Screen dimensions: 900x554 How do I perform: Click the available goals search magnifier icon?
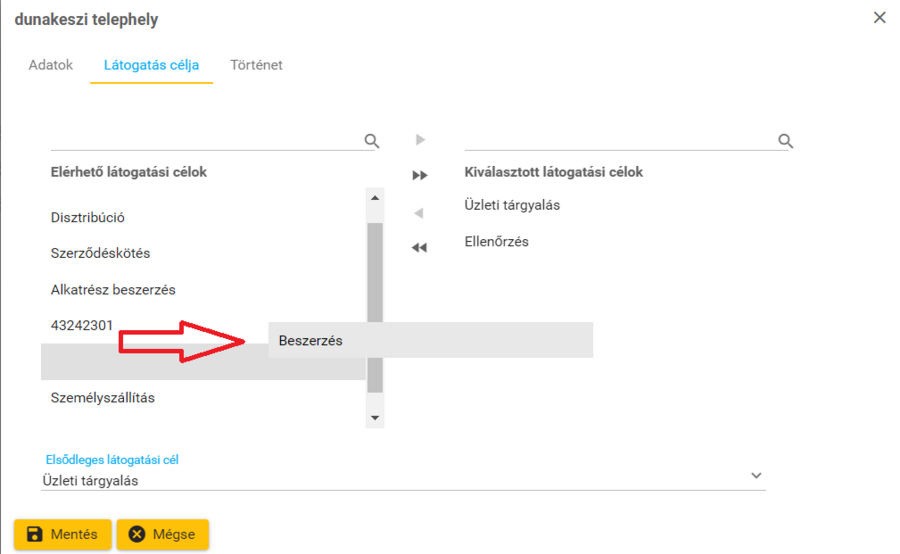(372, 141)
